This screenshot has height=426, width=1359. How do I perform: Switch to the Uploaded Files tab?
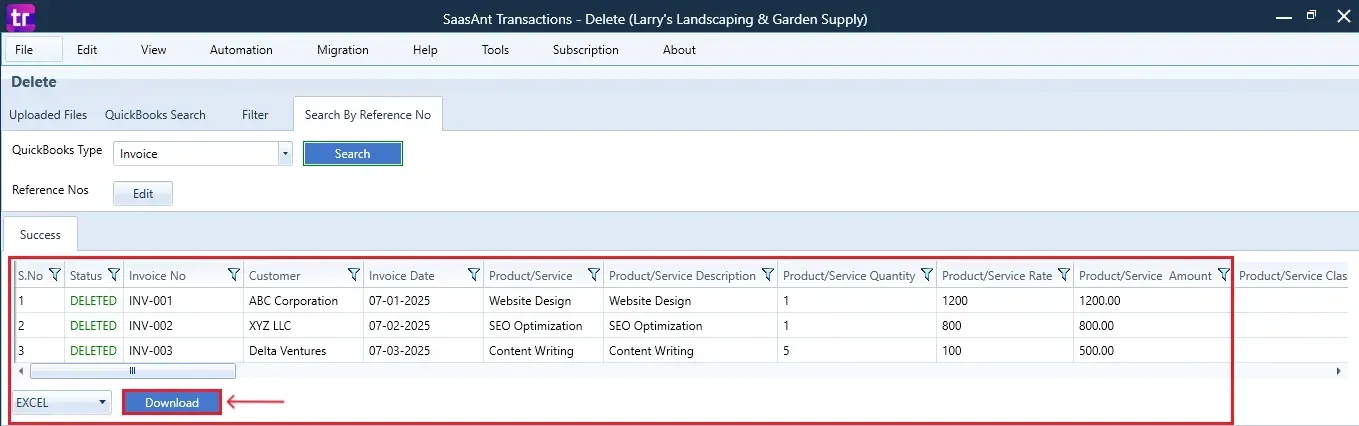coord(48,115)
